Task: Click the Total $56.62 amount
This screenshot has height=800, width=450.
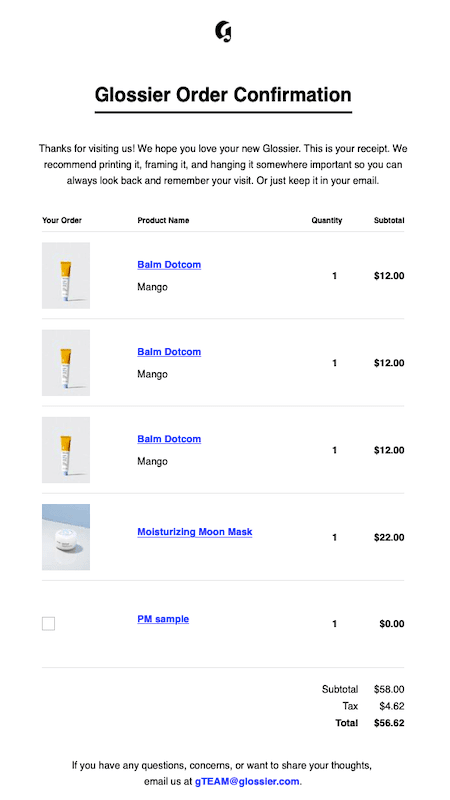Action: (389, 723)
